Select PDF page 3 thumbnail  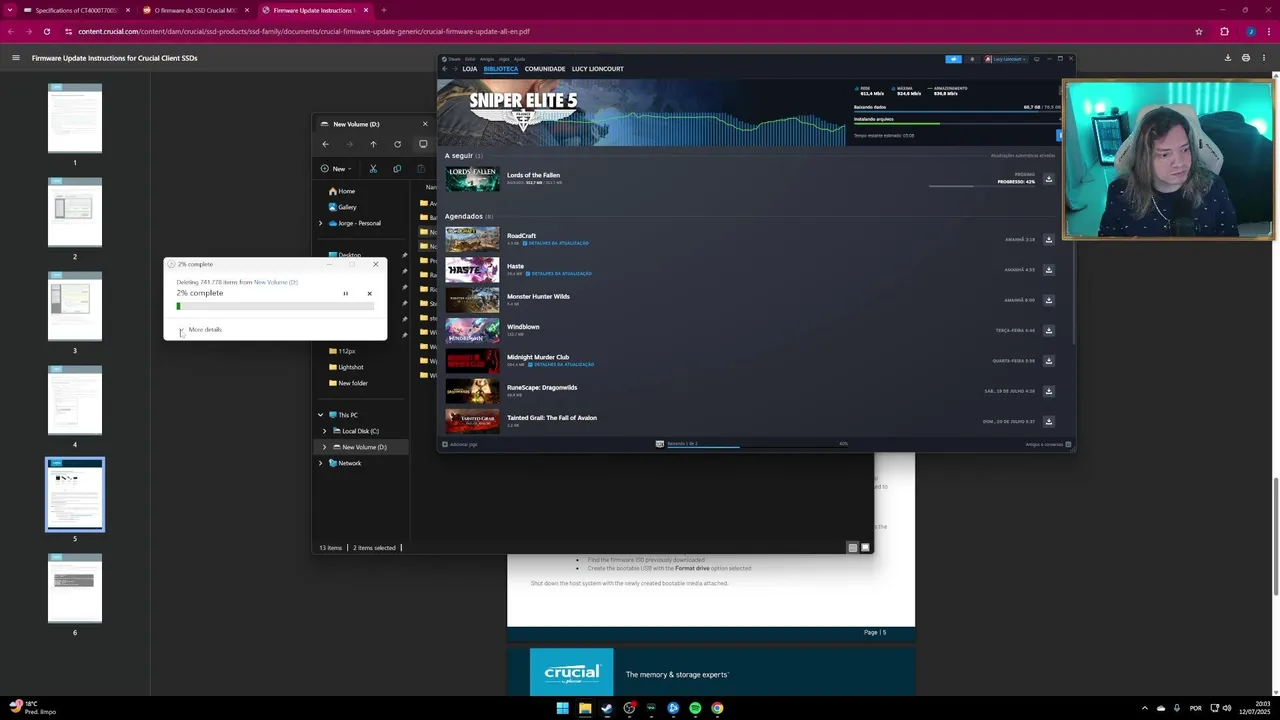click(75, 306)
